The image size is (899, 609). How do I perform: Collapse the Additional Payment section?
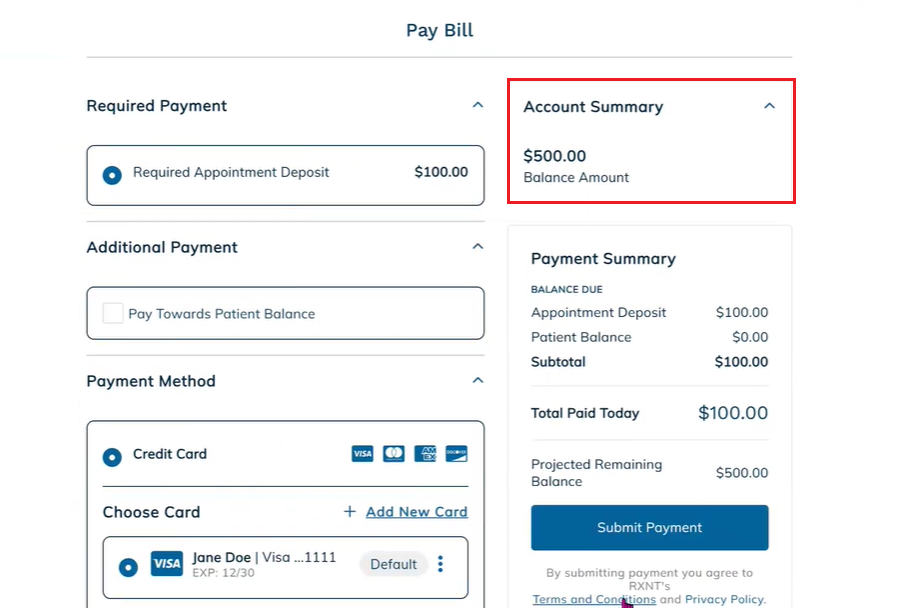click(478, 246)
